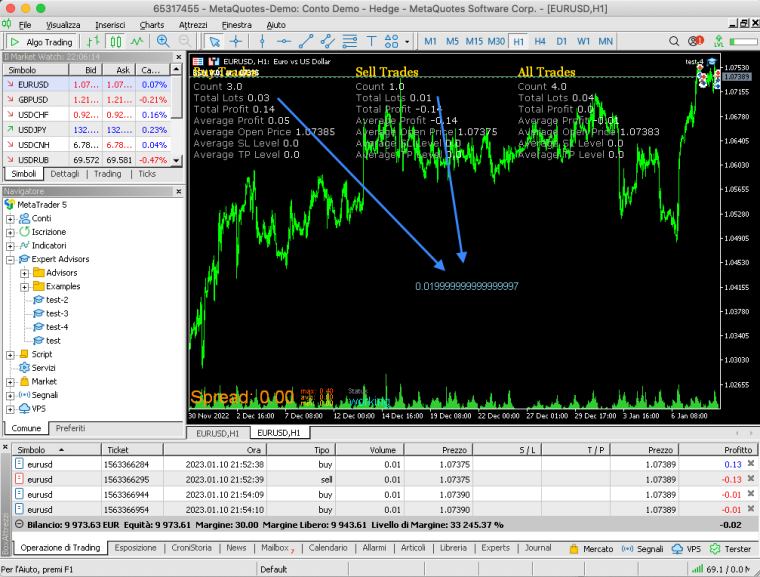Click the VPS cloud button in toolbox
This screenshot has width=760, height=577.
click(687, 549)
